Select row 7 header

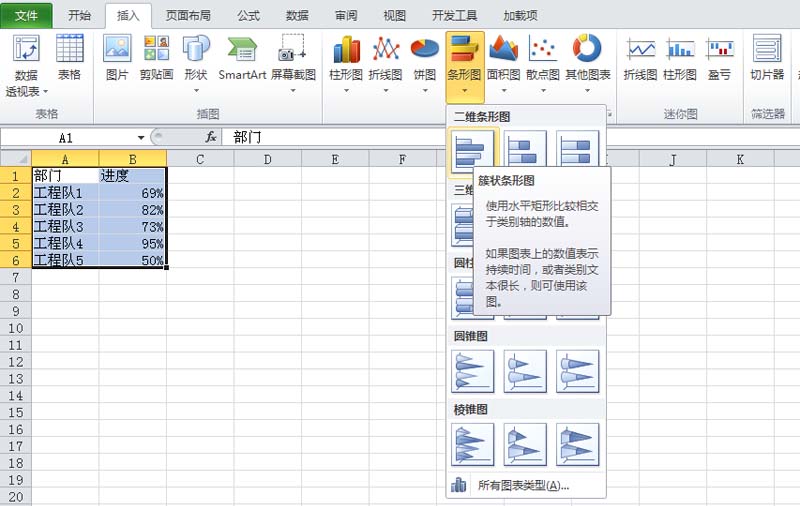[x=16, y=277]
